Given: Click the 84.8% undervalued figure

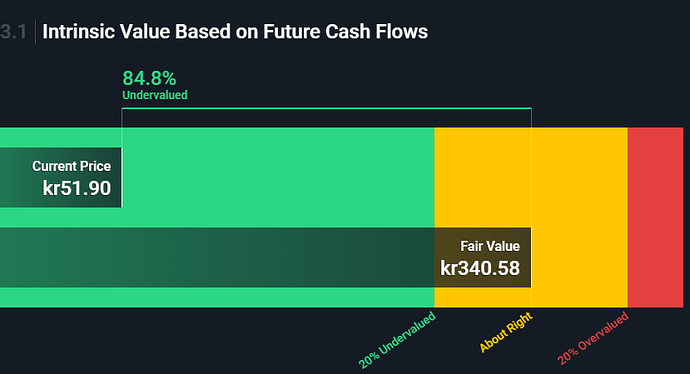Looking at the screenshot, I should point(149,78).
